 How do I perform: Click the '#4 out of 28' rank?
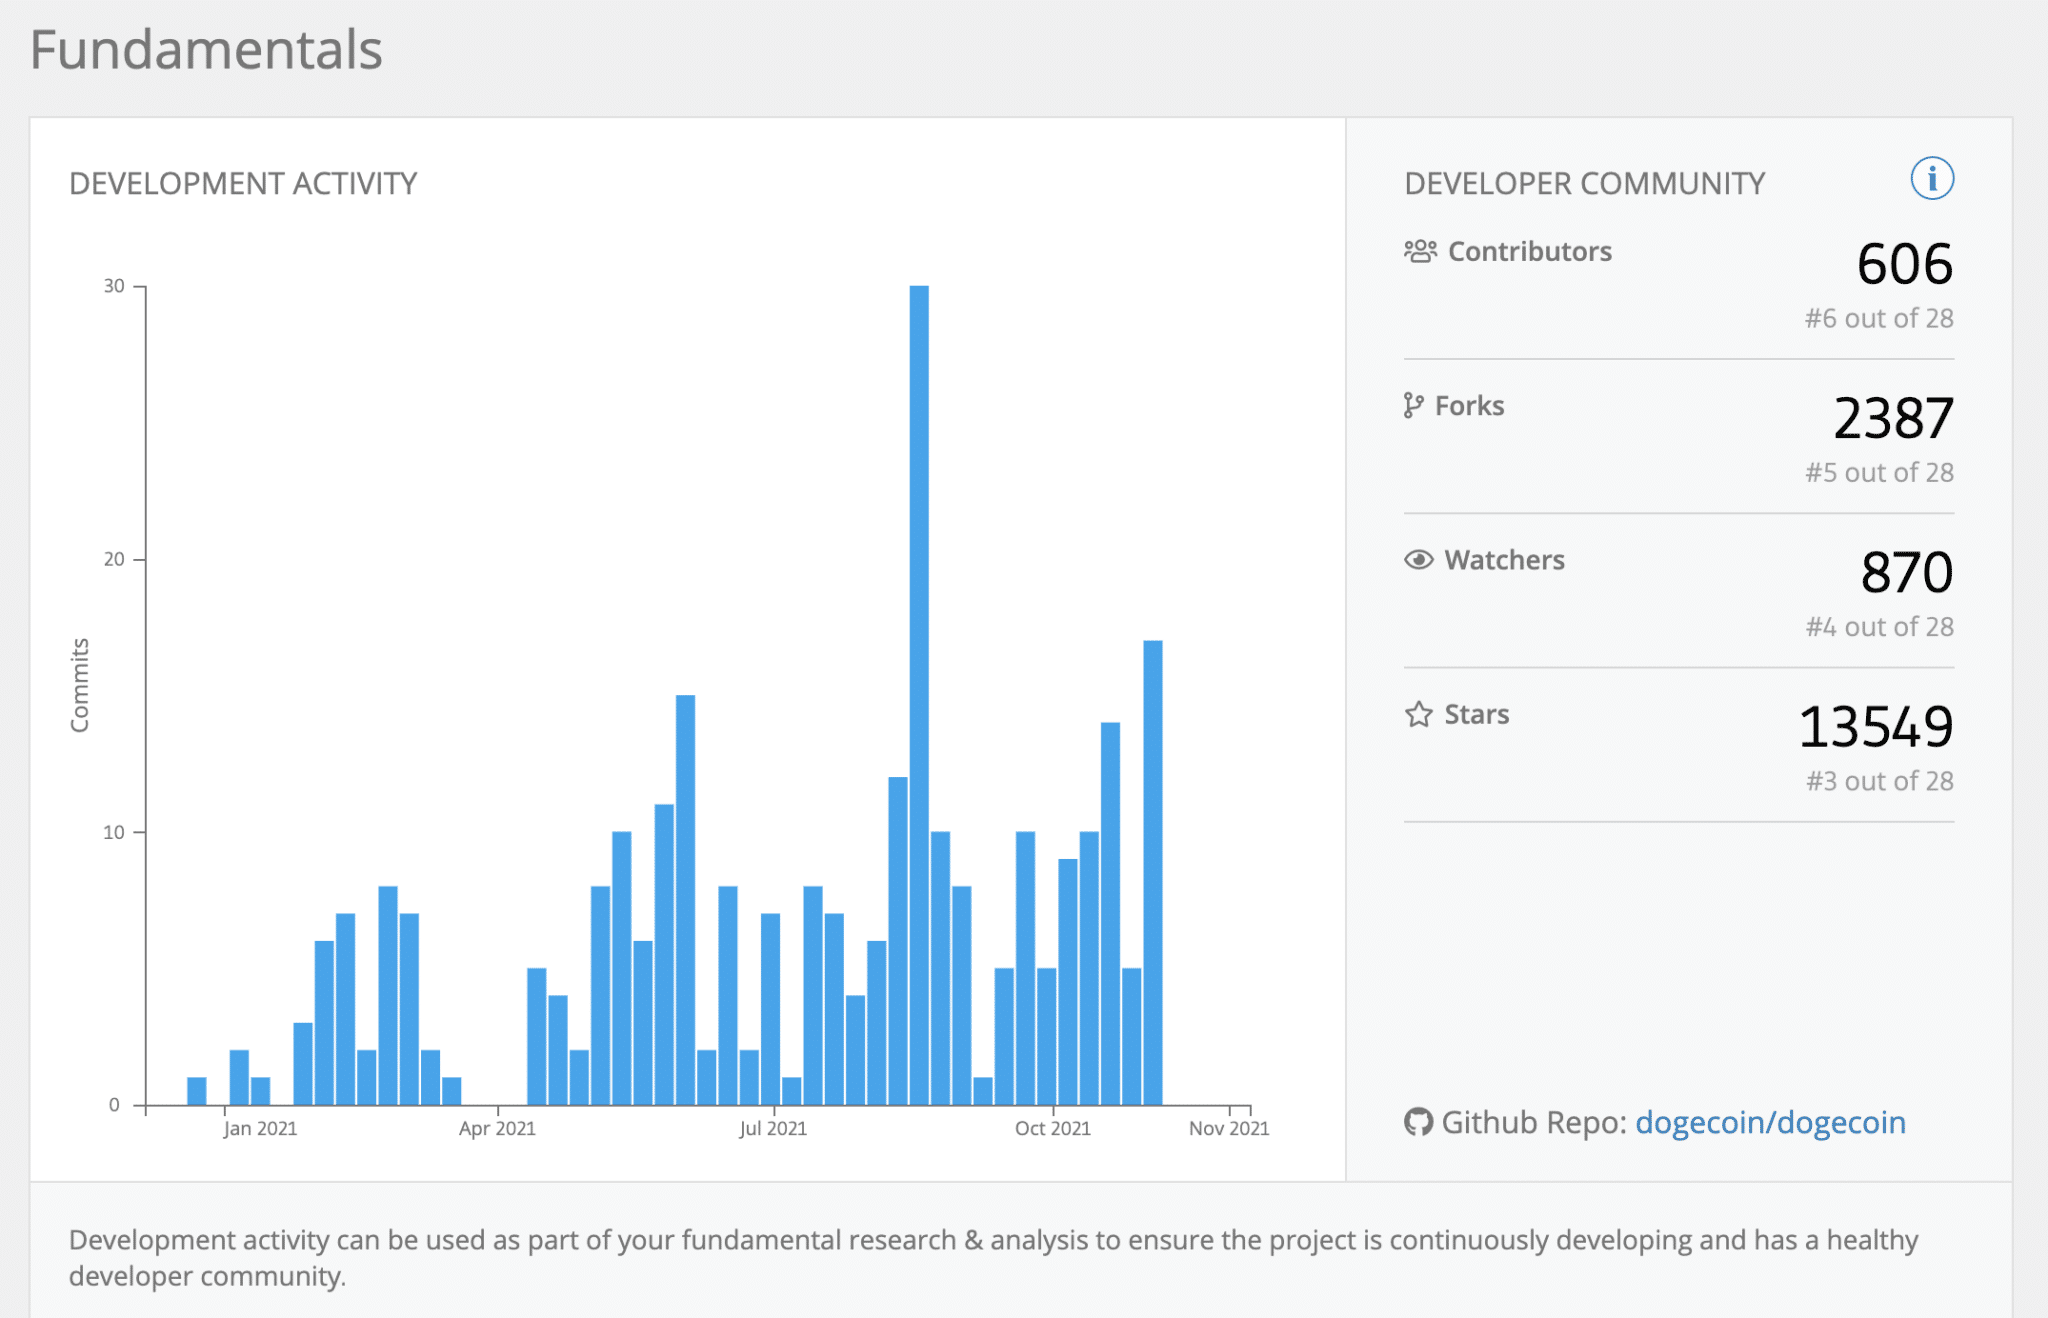1879,626
